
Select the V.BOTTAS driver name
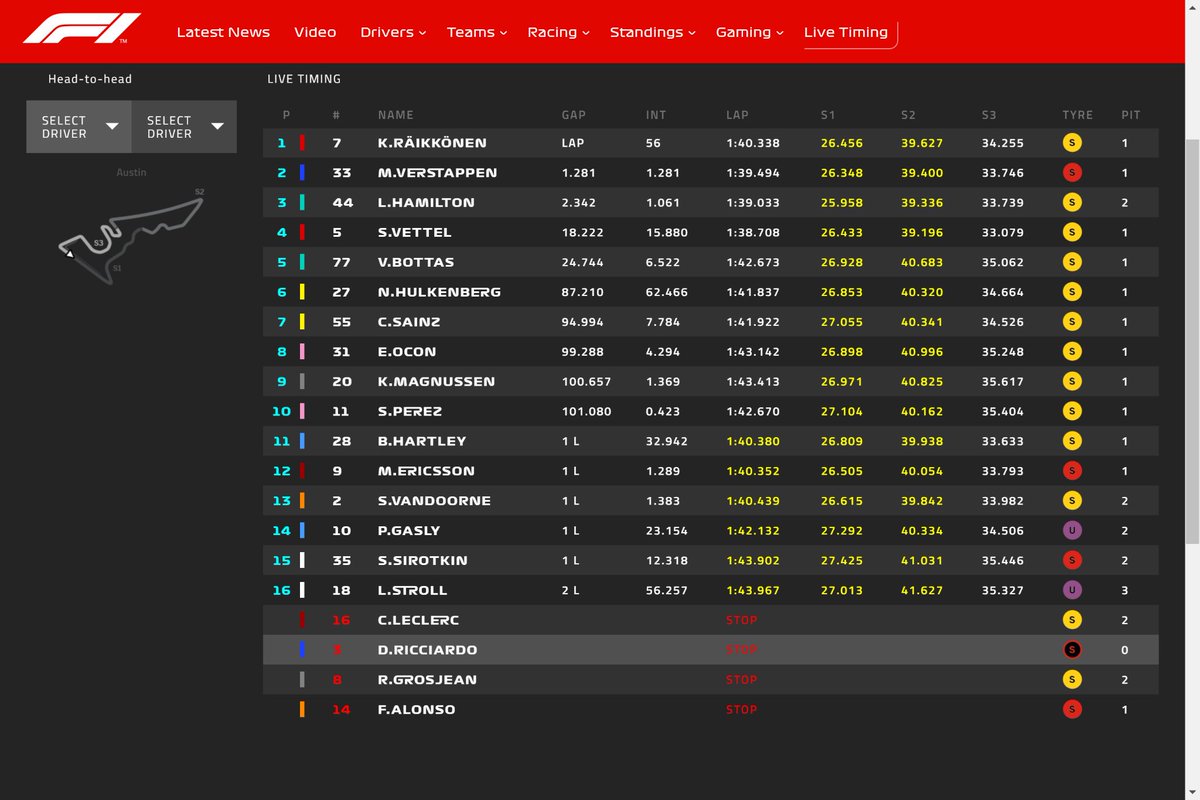(416, 263)
